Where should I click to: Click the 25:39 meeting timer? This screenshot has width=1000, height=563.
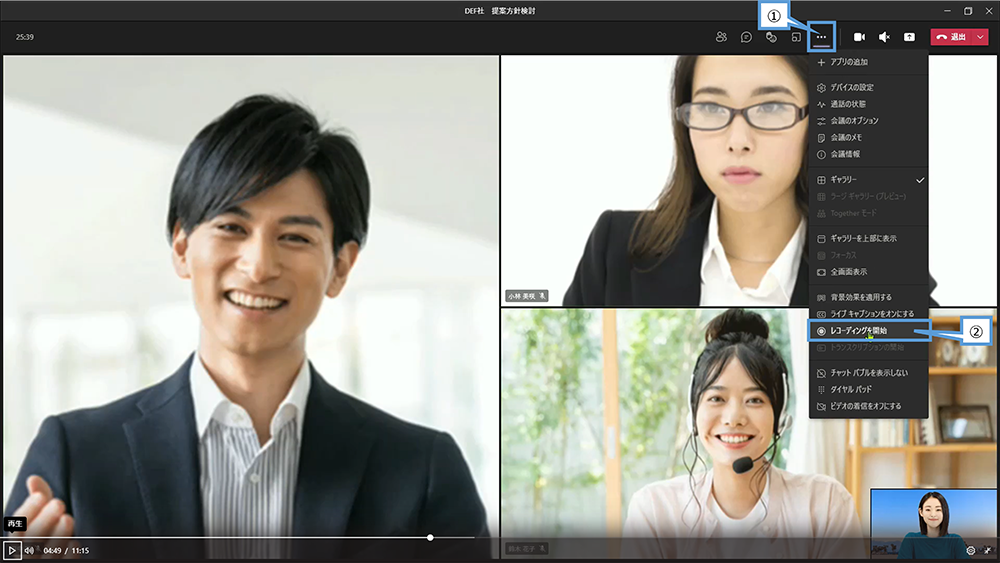tap(25, 37)
